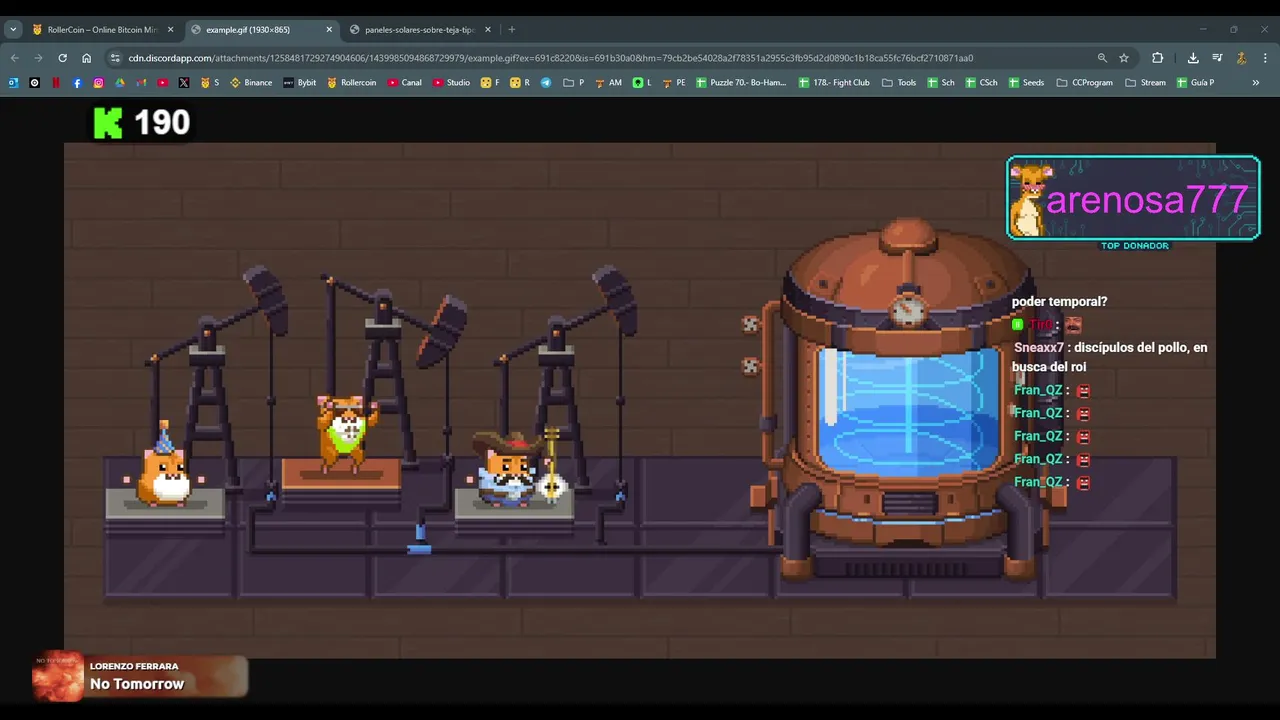Image resolution: width=1280 pixels, height=720 pixels.
Task: View site information icon in the address bar
Action: point(115,58)
